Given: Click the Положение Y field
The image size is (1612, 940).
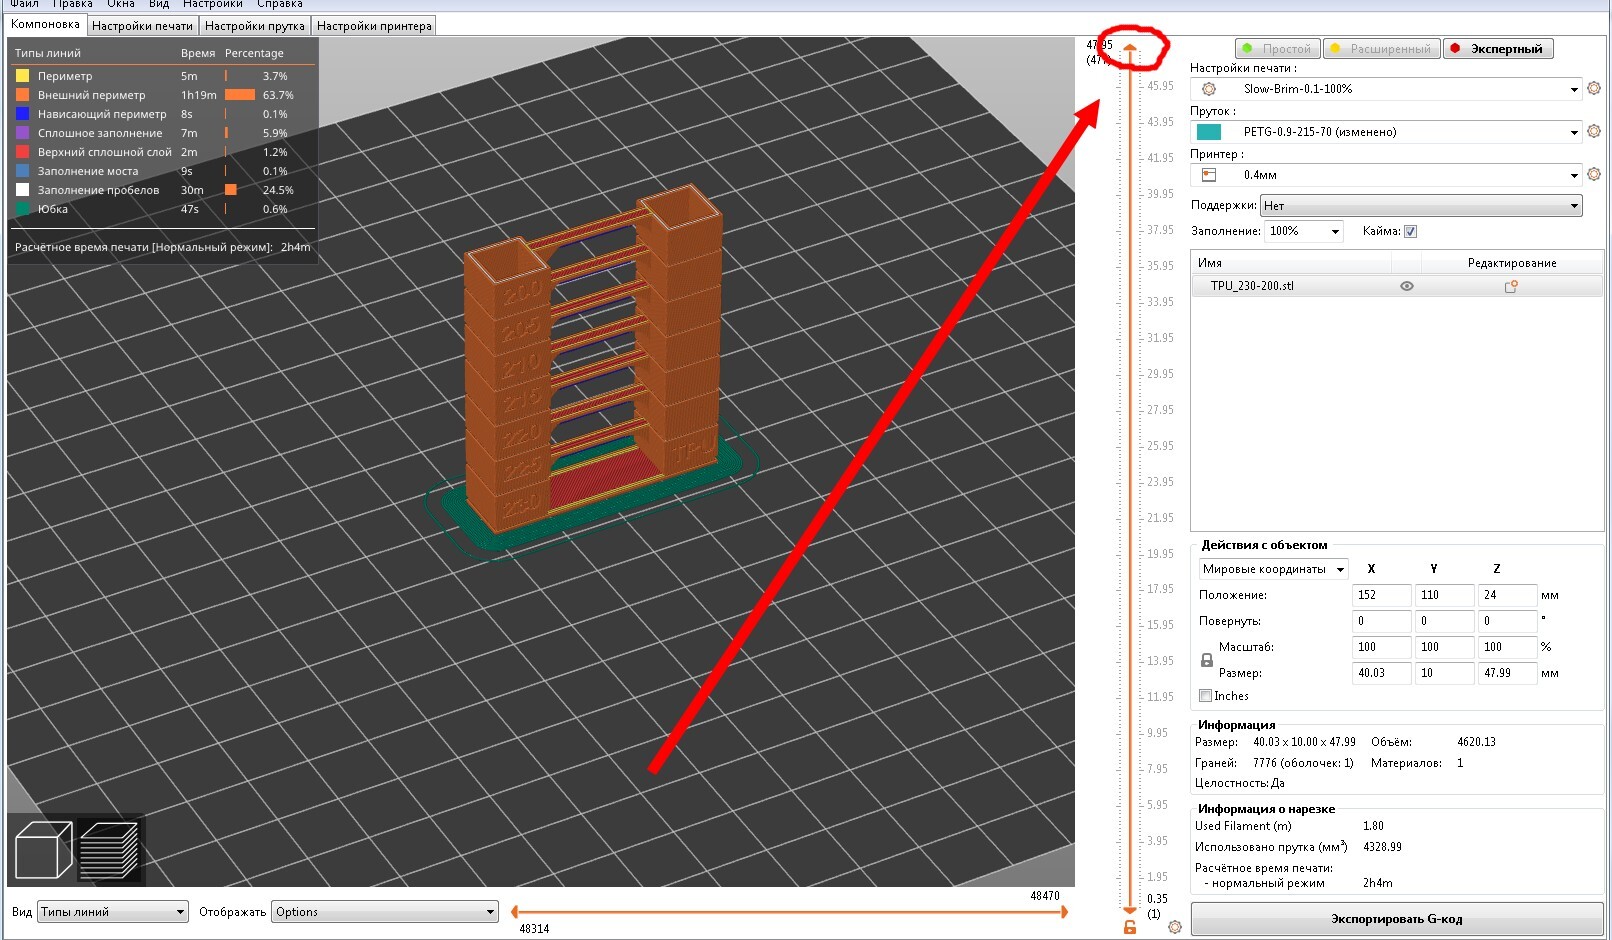Looking at the screenshot, I should [x=1444, y=595].
